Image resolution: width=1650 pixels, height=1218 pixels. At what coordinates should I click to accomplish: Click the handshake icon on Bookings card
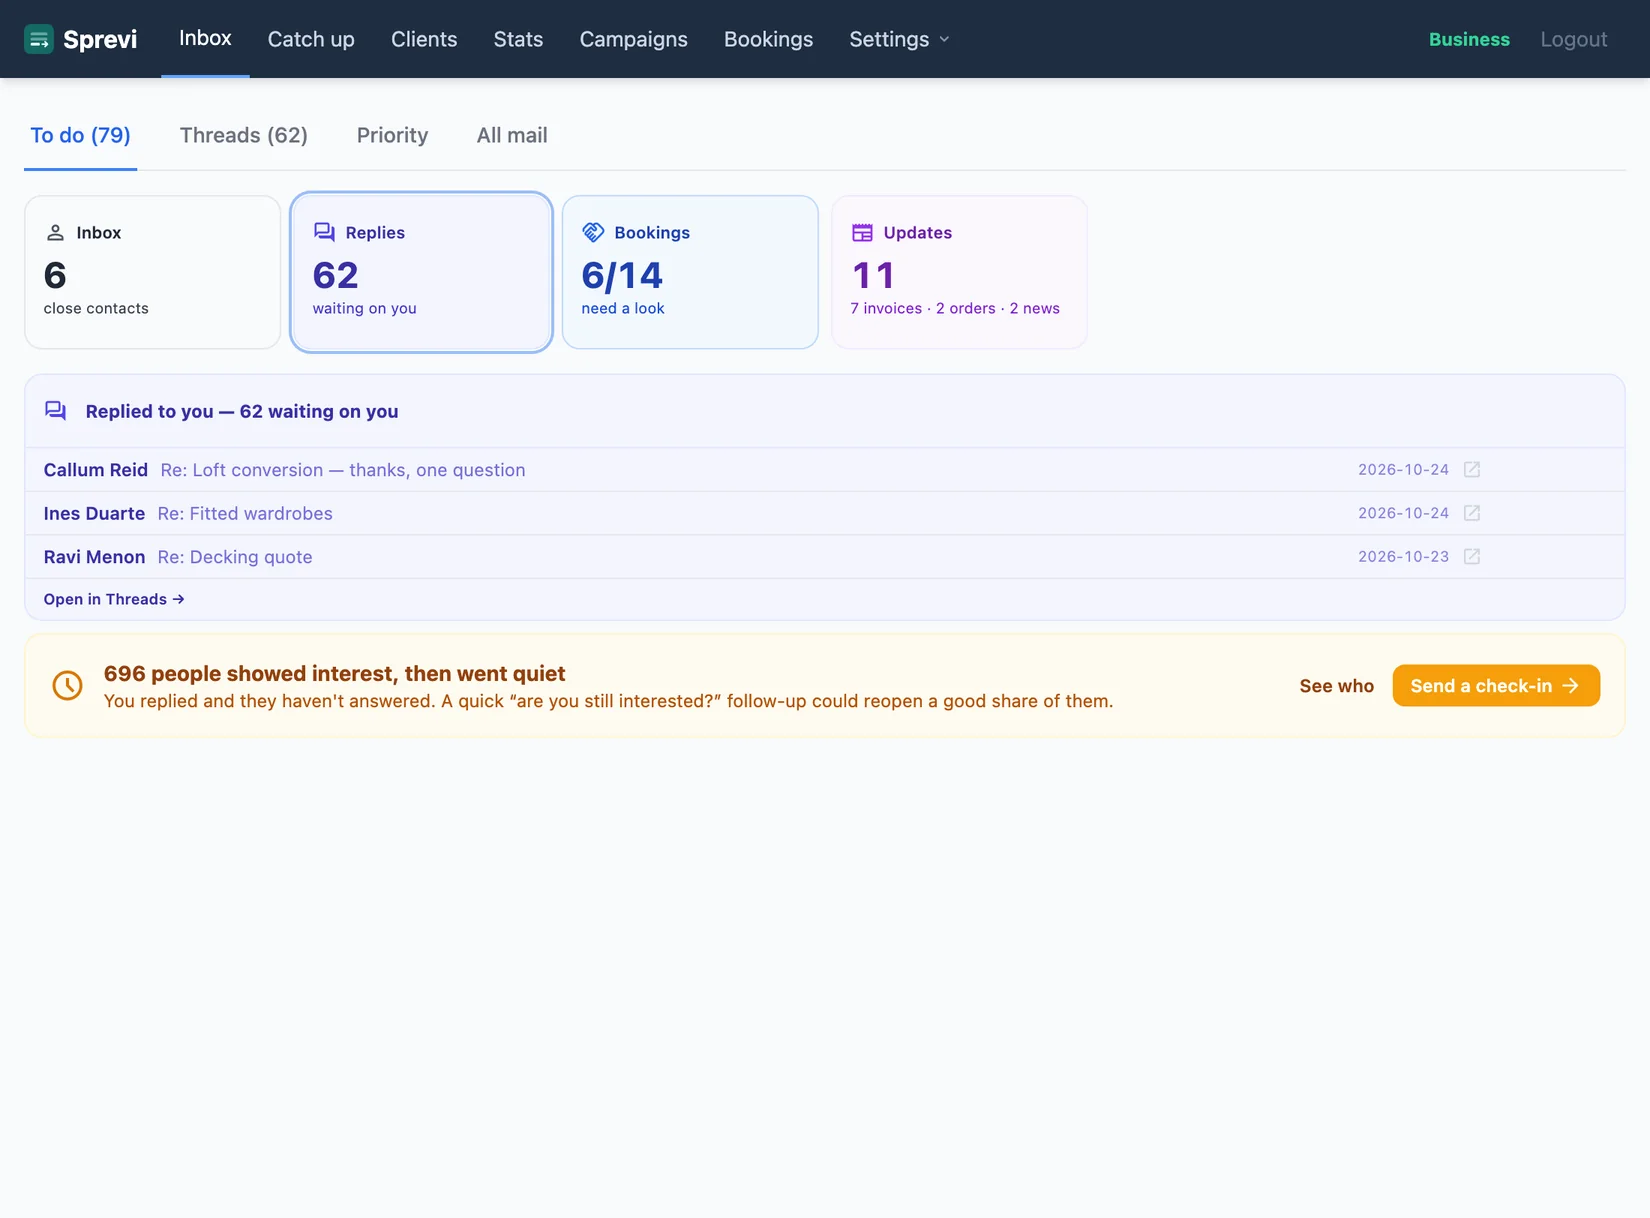593,232
